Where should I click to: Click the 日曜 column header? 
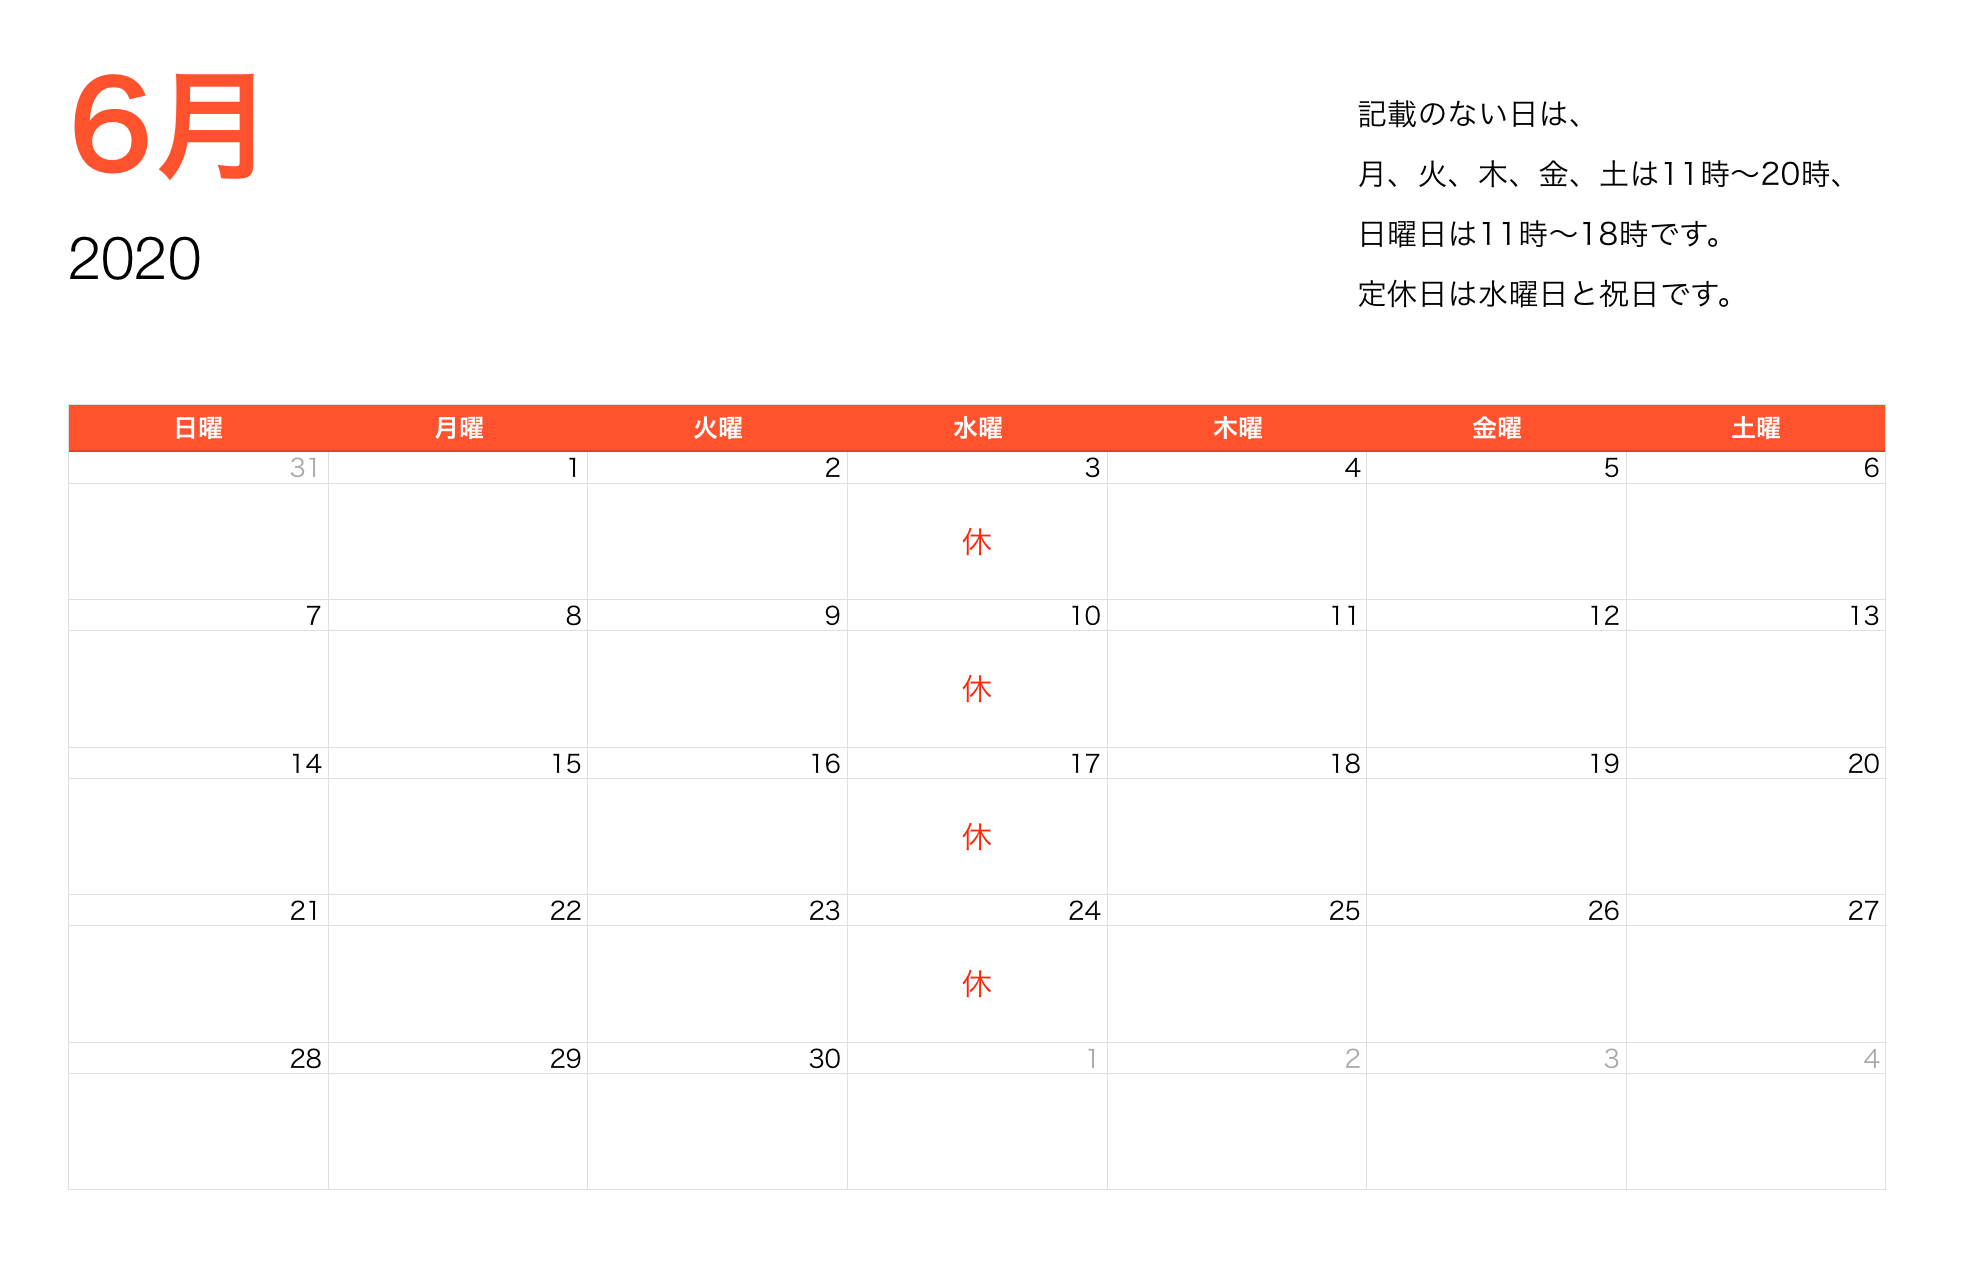click(198, 428)
